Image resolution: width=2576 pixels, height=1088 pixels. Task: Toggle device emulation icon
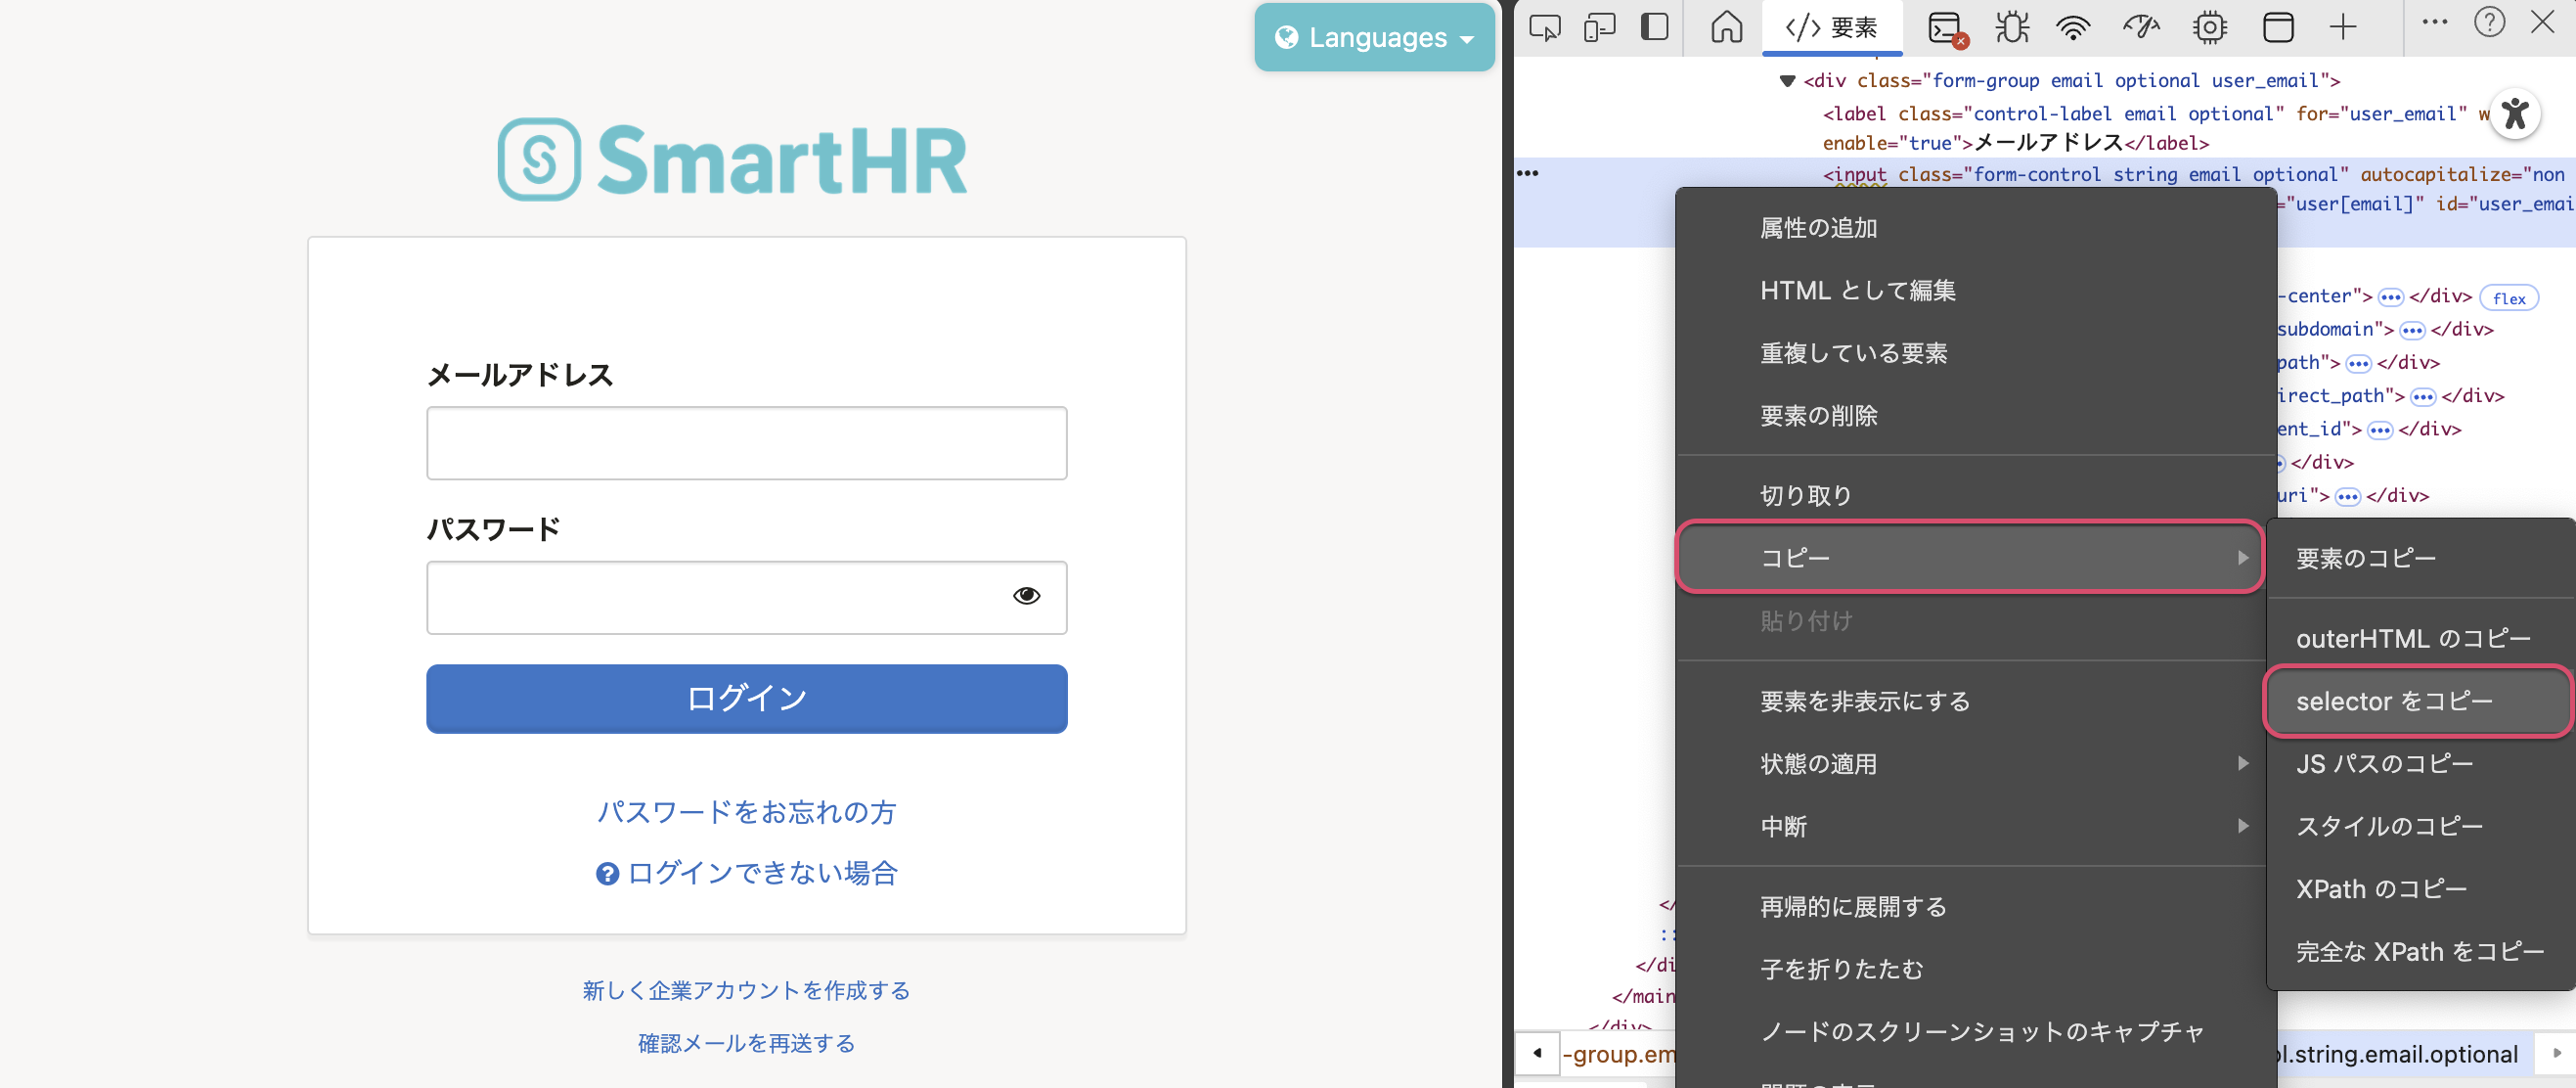pyautogui.click(x=1600, y=27)
